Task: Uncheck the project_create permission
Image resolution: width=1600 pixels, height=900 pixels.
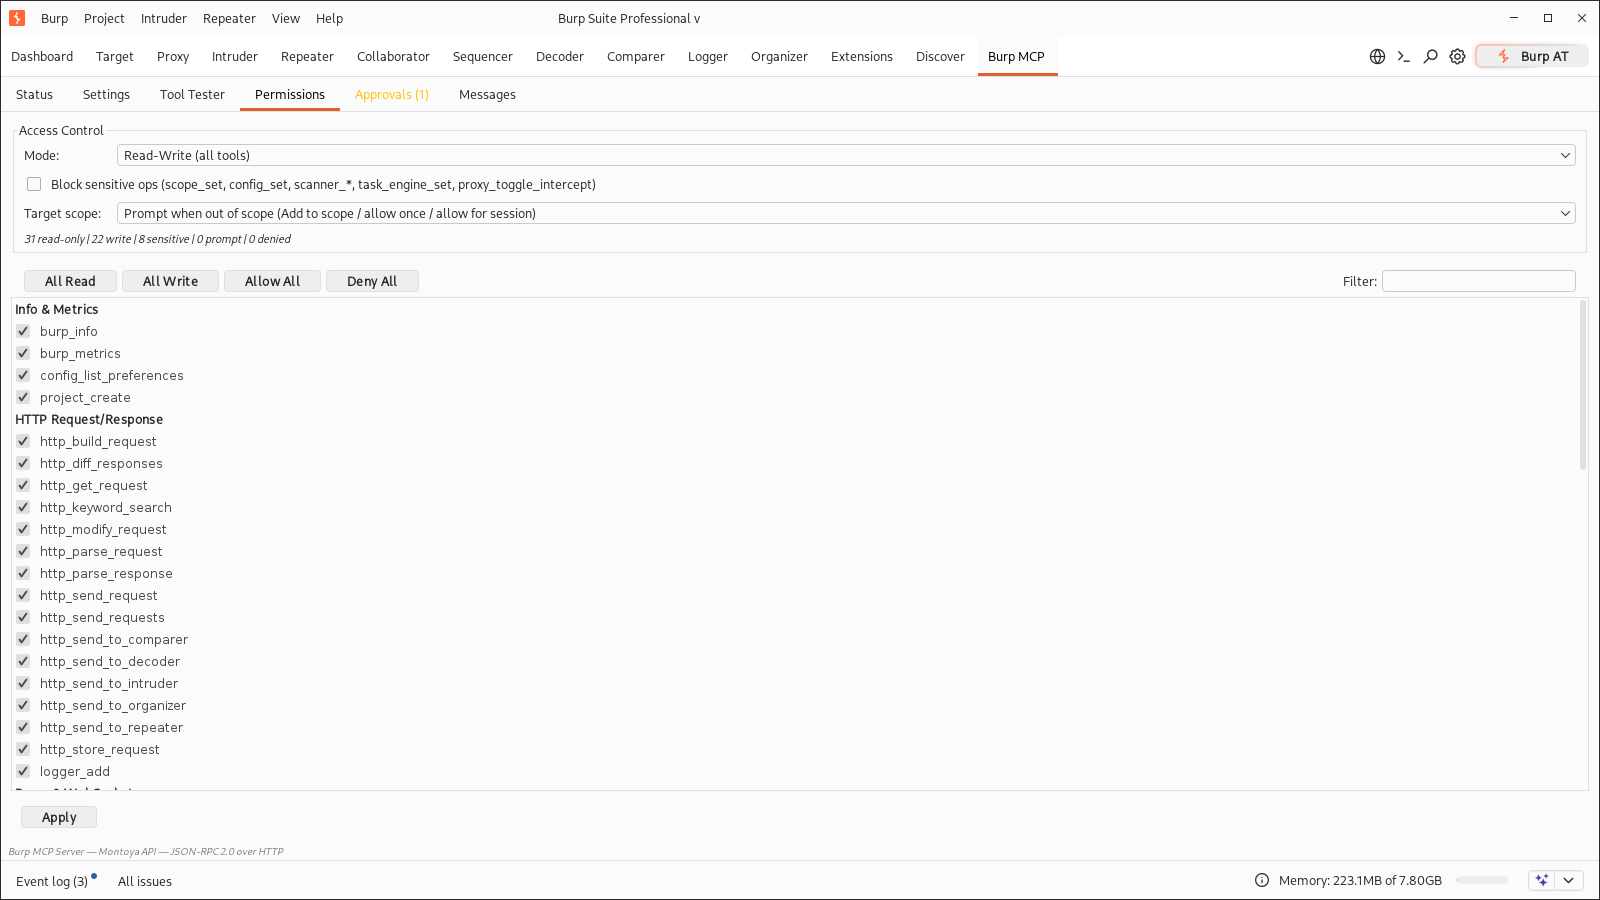Action: click(x=23, y=397)
